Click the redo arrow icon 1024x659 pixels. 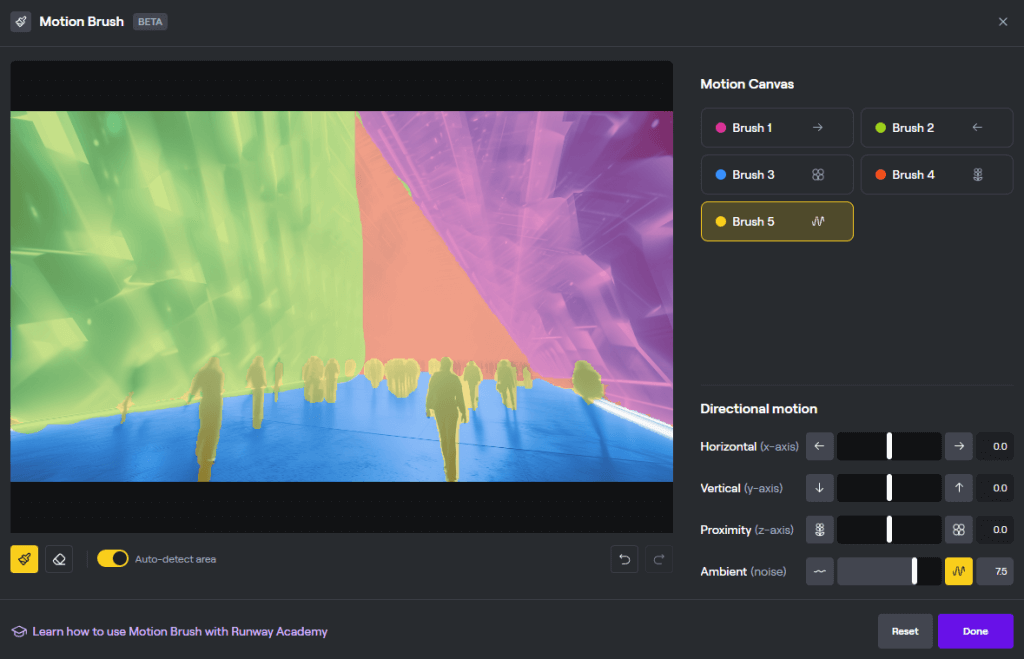[659, 559]
